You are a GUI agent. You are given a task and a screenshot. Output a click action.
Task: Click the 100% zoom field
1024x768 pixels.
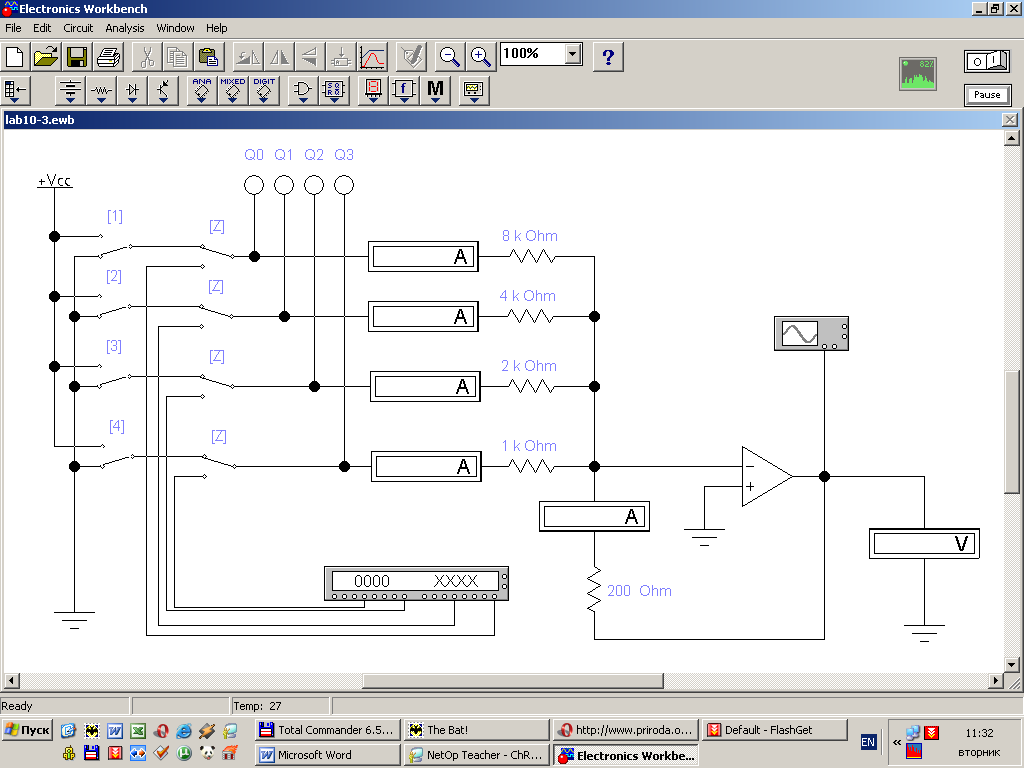[x=532, y=54]
